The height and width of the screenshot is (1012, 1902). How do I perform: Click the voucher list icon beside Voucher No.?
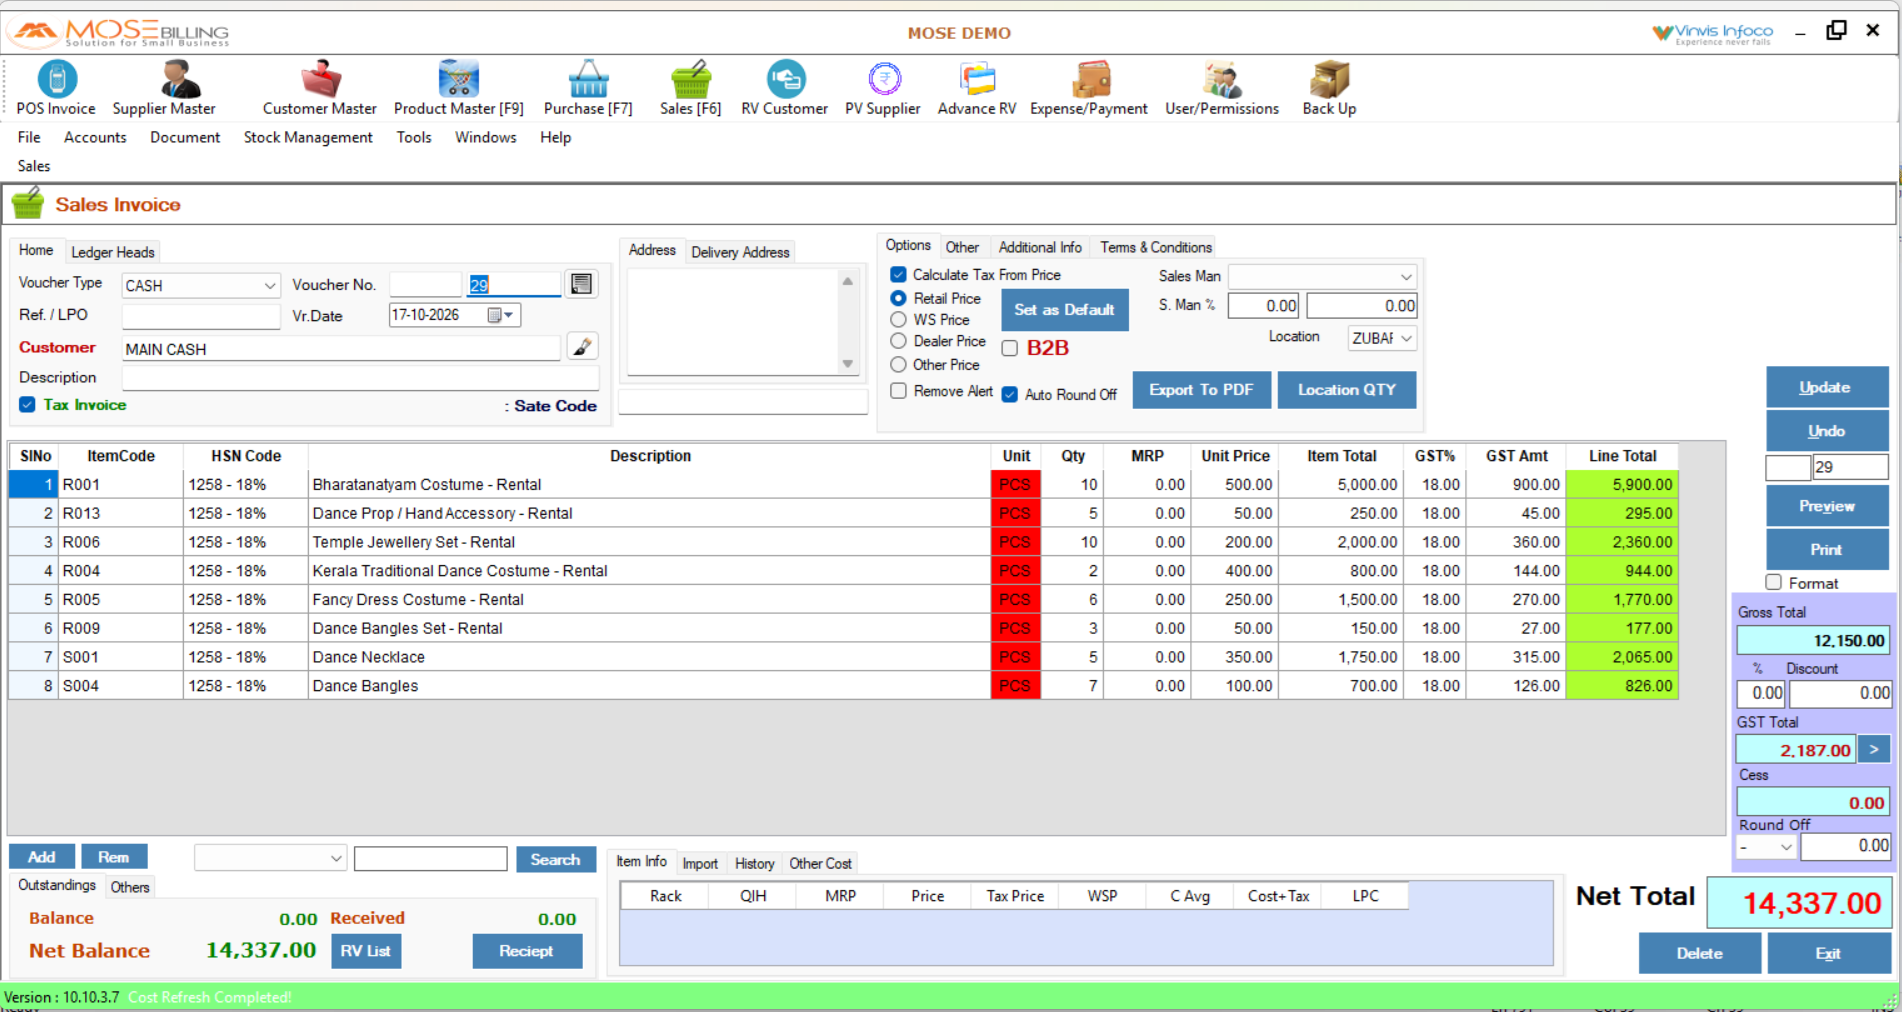coord(581,284)
